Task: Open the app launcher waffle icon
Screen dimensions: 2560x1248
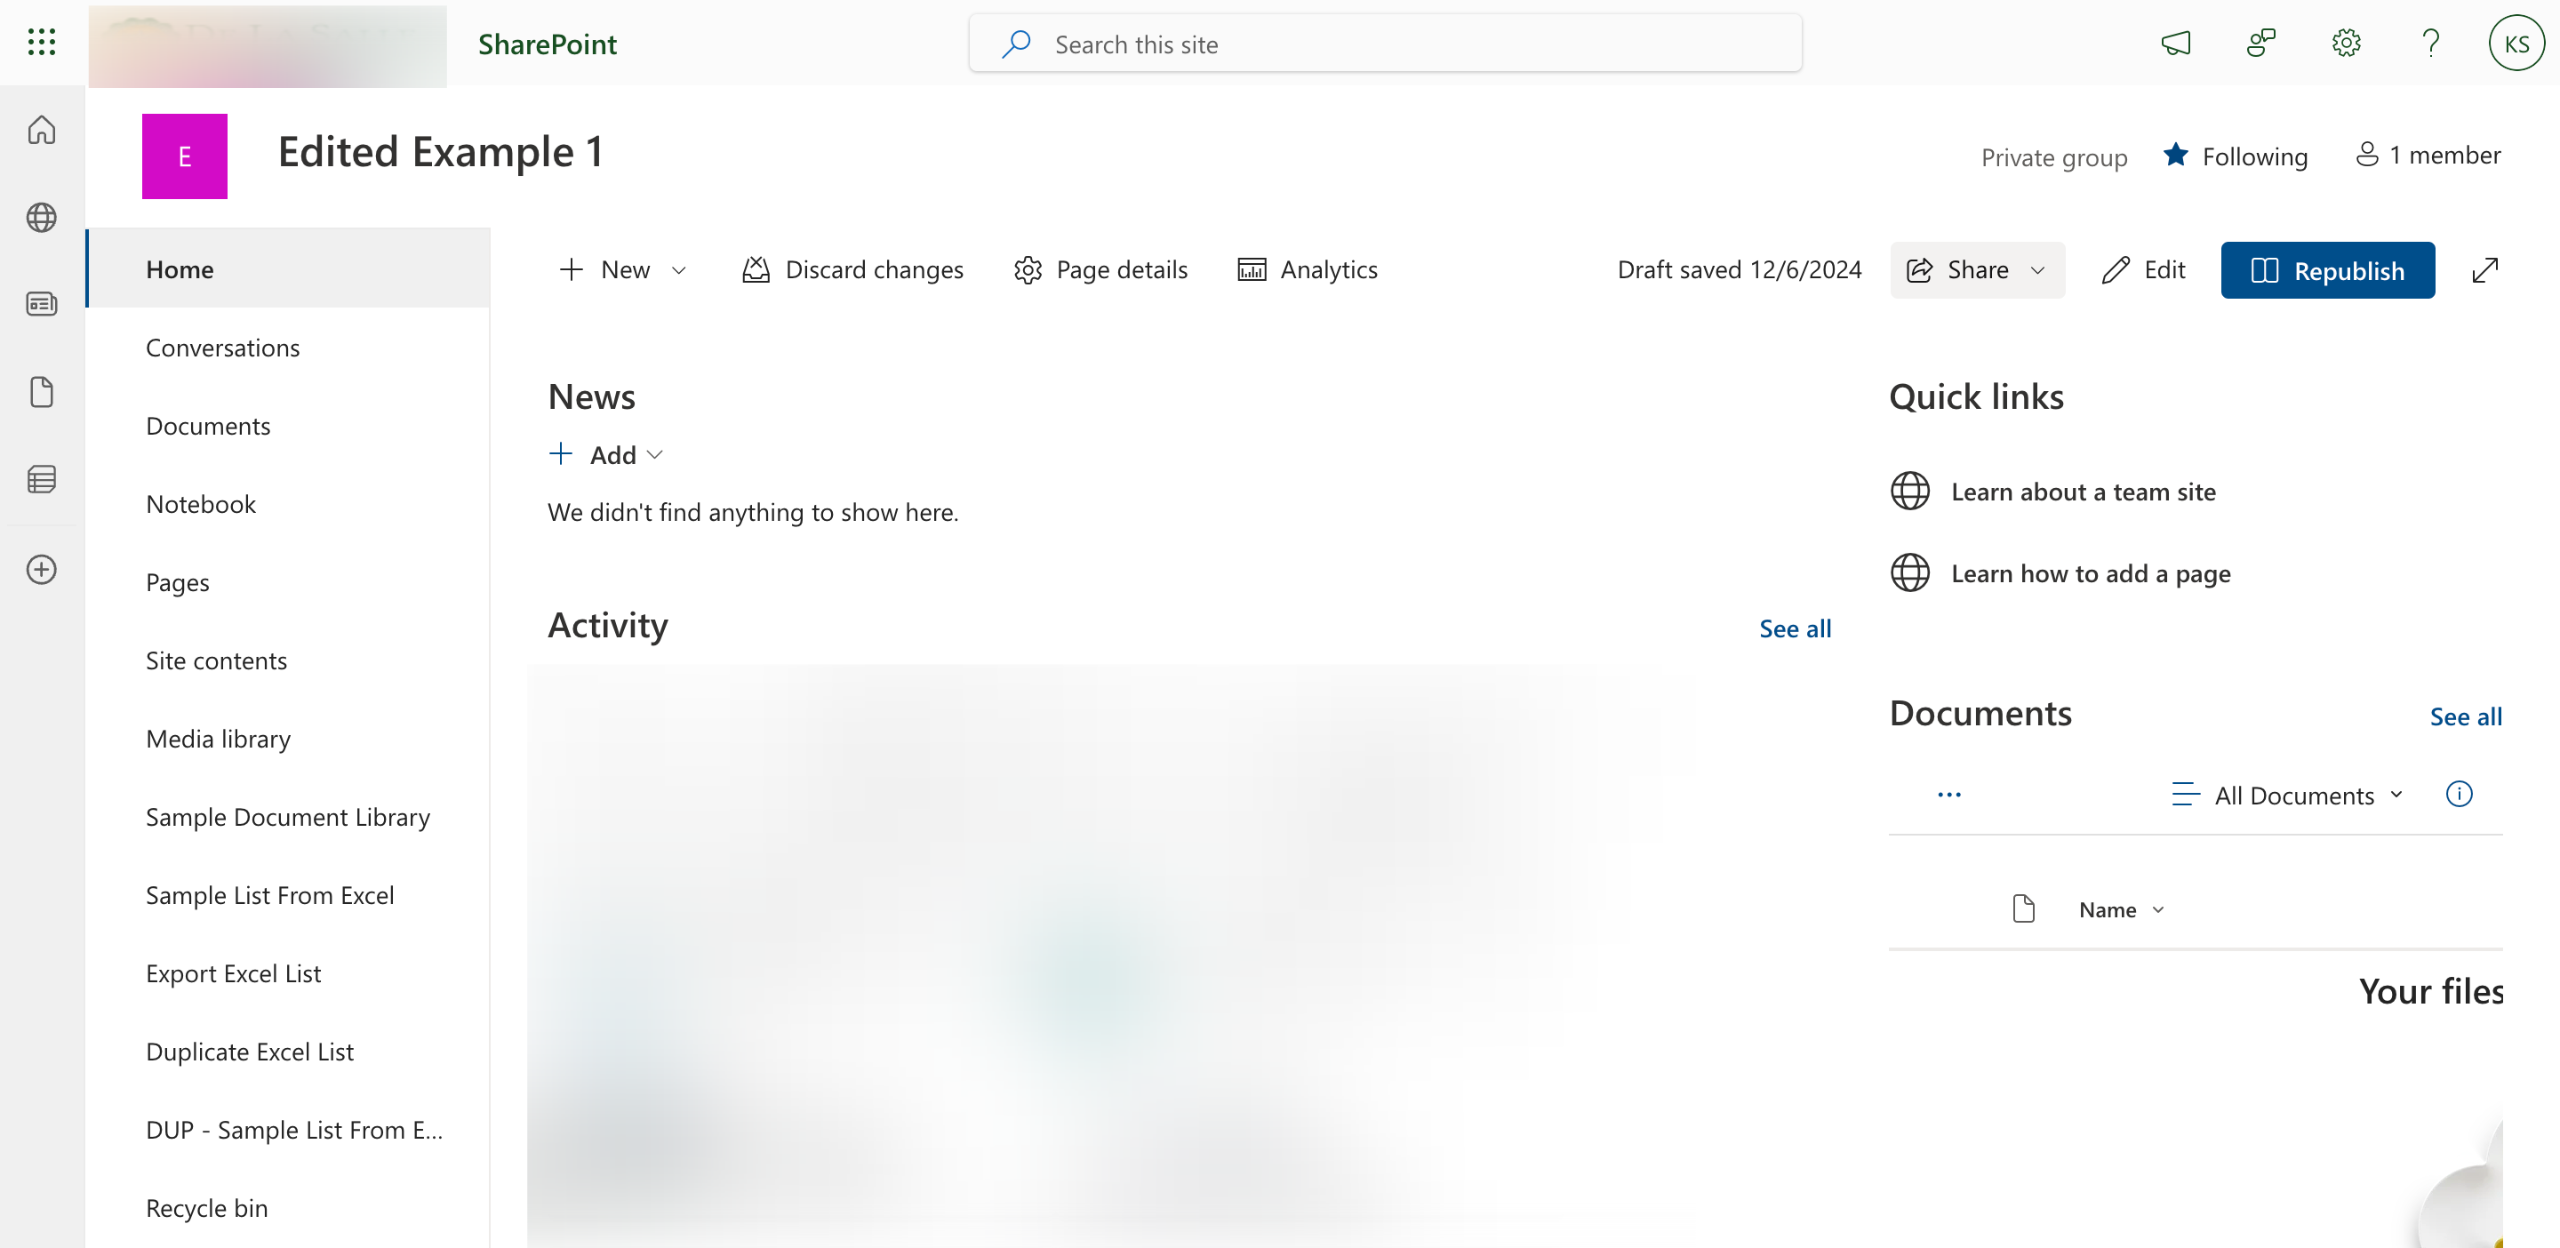Action: pyautogui.click(x=41, y=42)
